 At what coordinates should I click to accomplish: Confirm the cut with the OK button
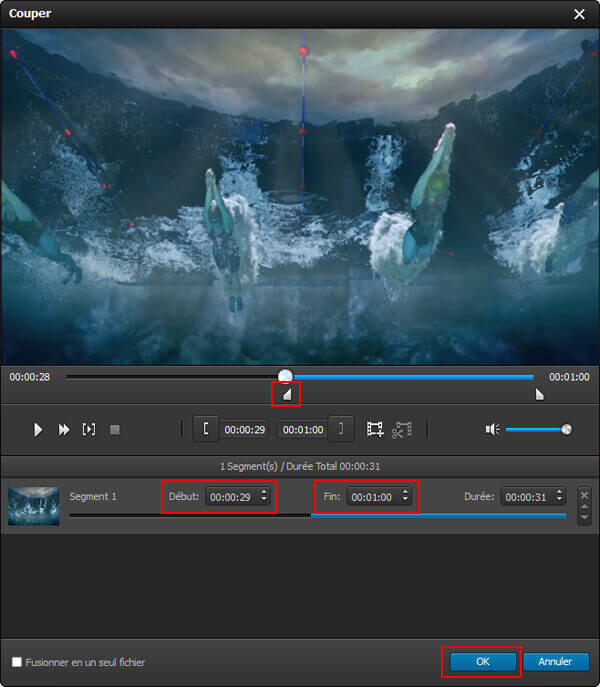483,662
